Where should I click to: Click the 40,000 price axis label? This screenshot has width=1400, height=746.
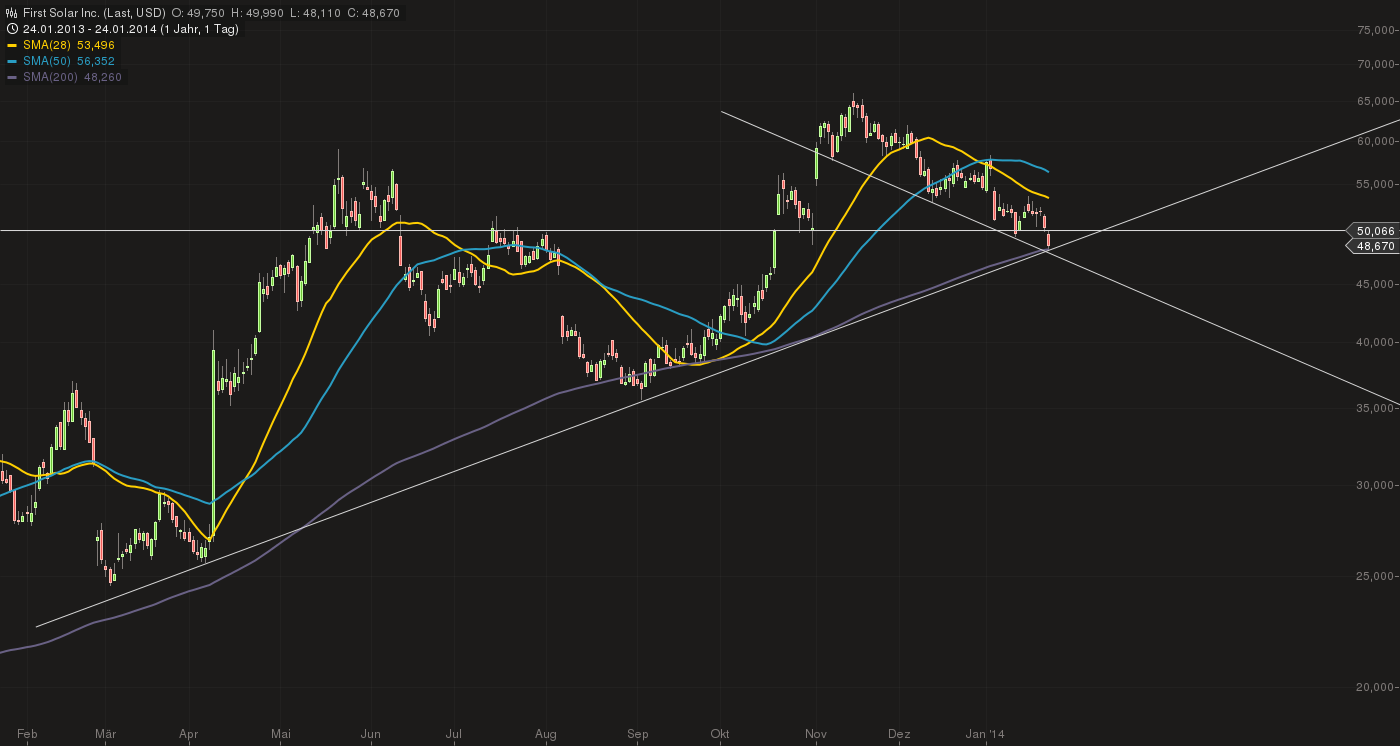[x=1377, y=342]
